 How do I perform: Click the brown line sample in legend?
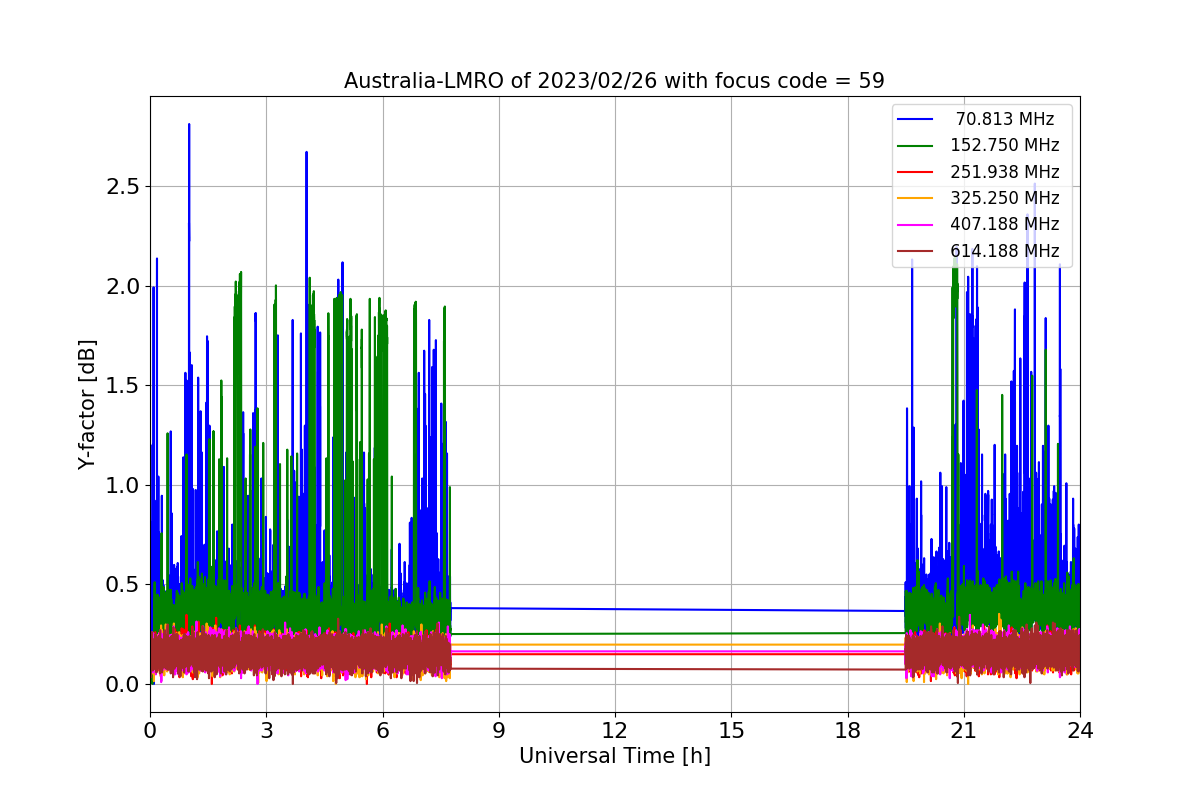916,252
